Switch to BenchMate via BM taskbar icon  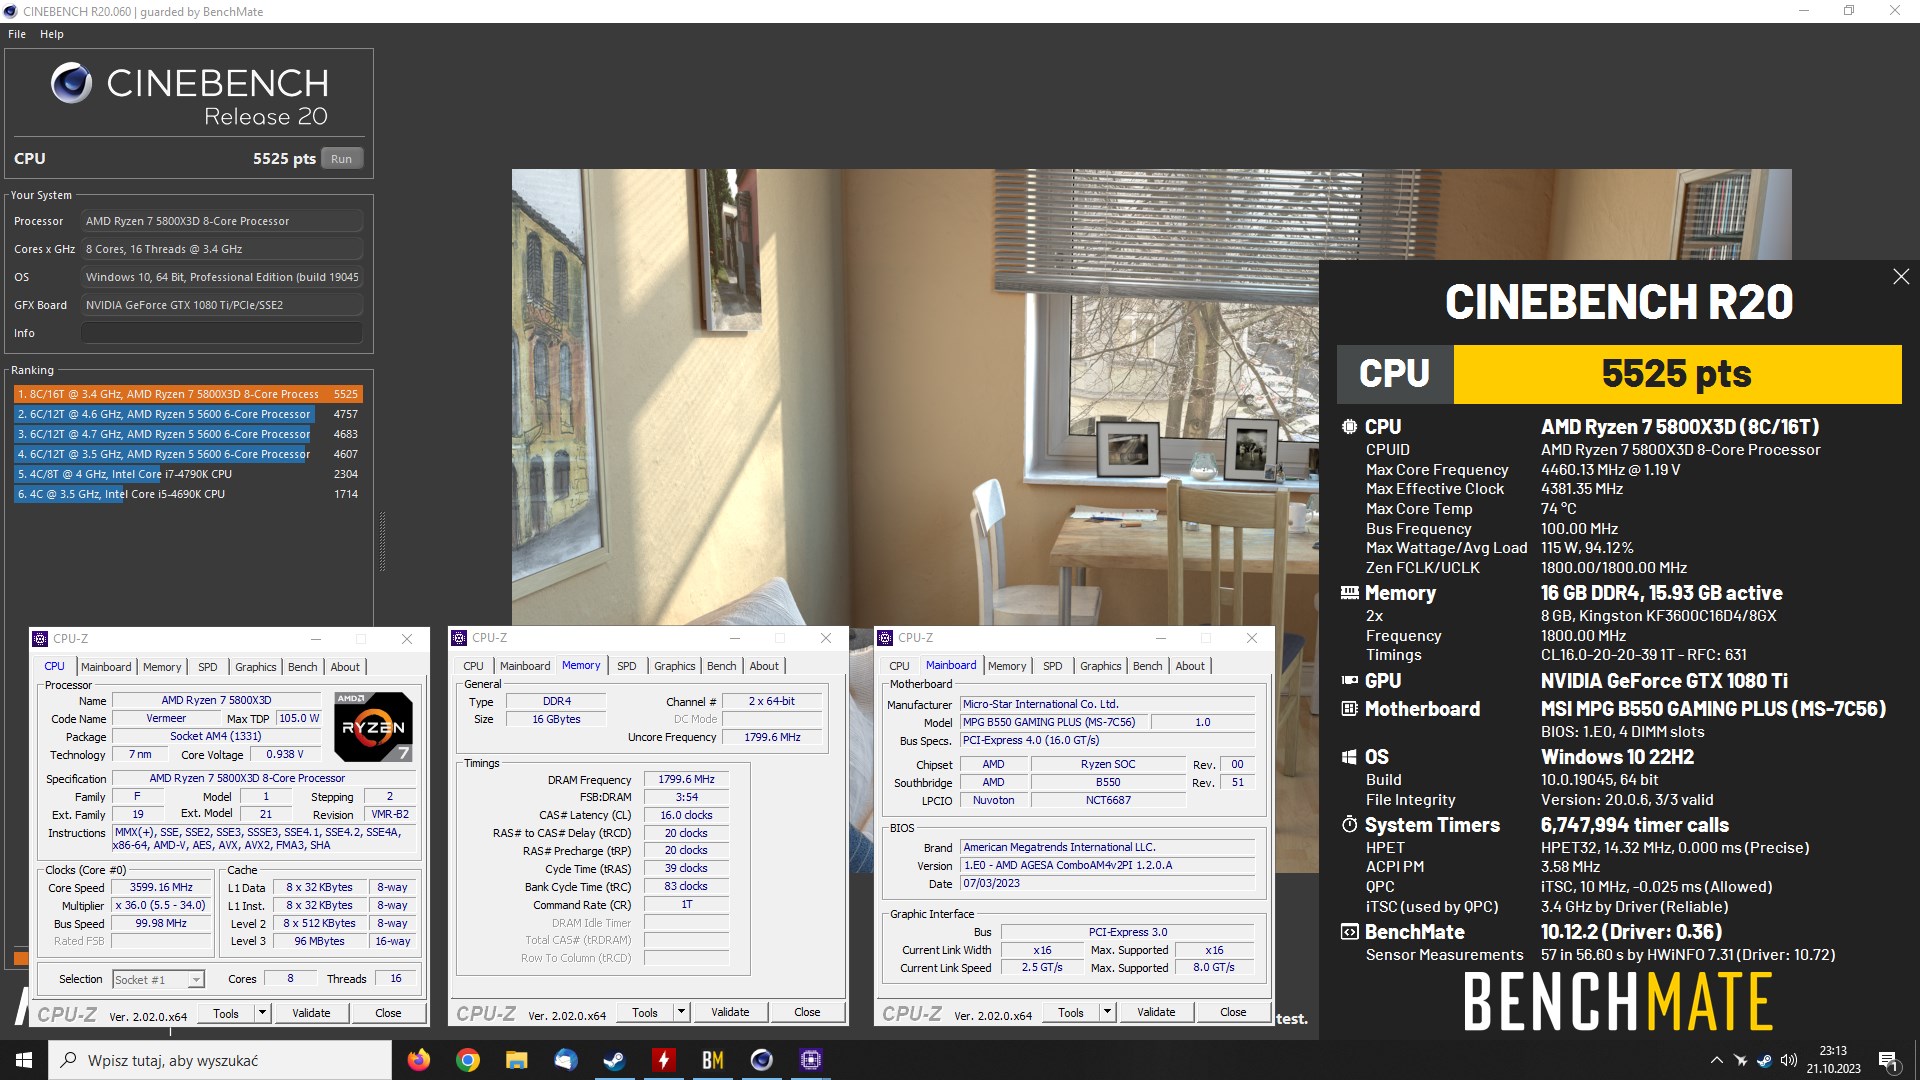[712, 1060]
